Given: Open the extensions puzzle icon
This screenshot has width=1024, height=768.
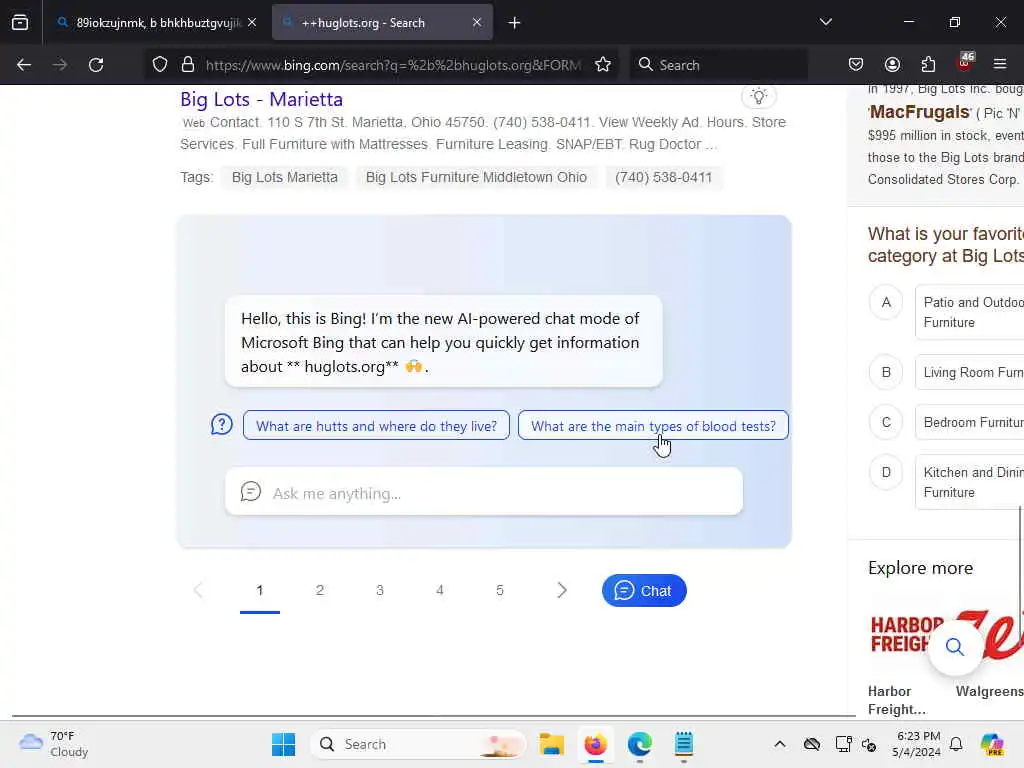Looking at the screenshot, I should tap(928, 65).
